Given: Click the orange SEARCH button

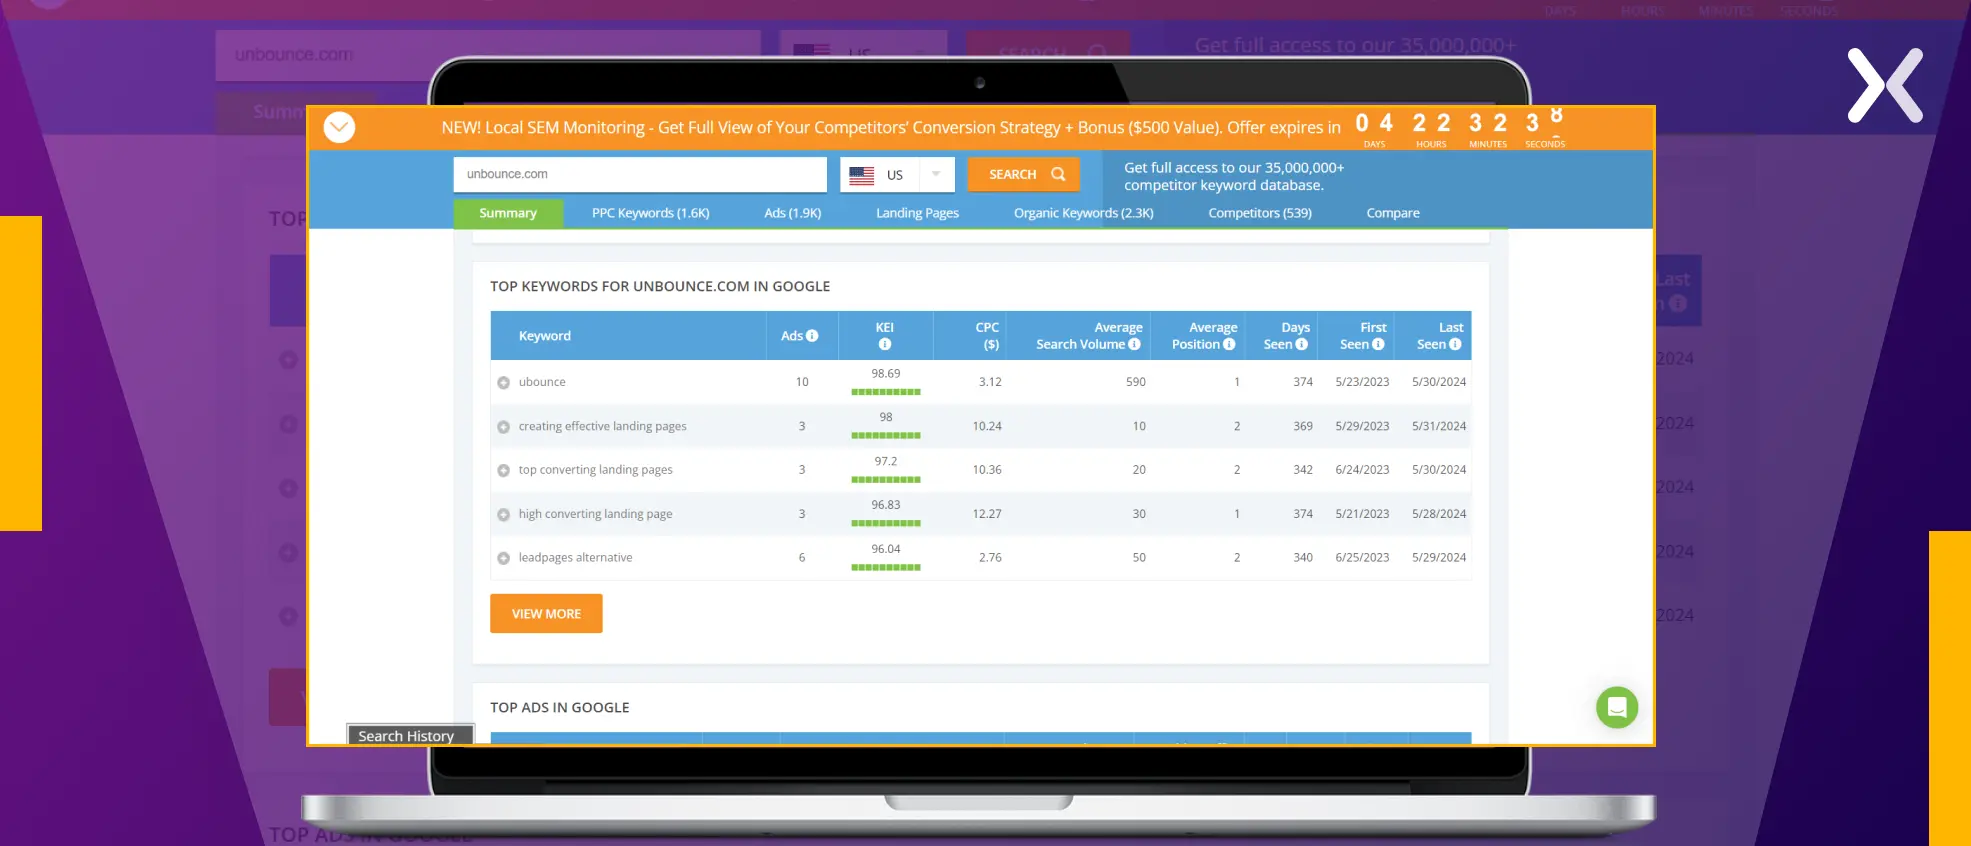Looking at the screenshot, I should (x=1023, y=174).
